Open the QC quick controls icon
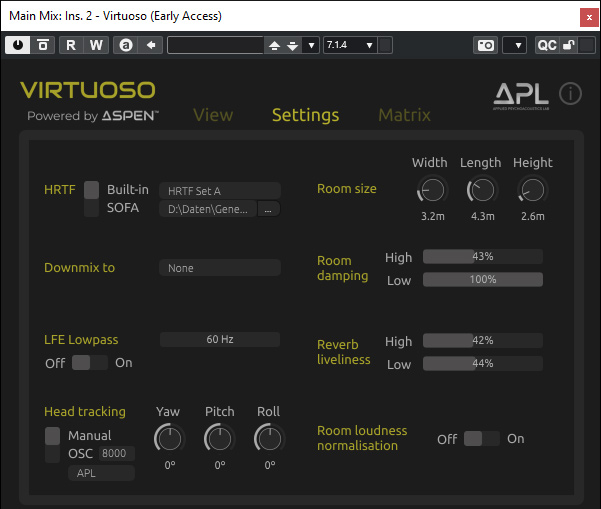Image resolution: width=601 pixels, height=509 pixels. coord(547,45)
